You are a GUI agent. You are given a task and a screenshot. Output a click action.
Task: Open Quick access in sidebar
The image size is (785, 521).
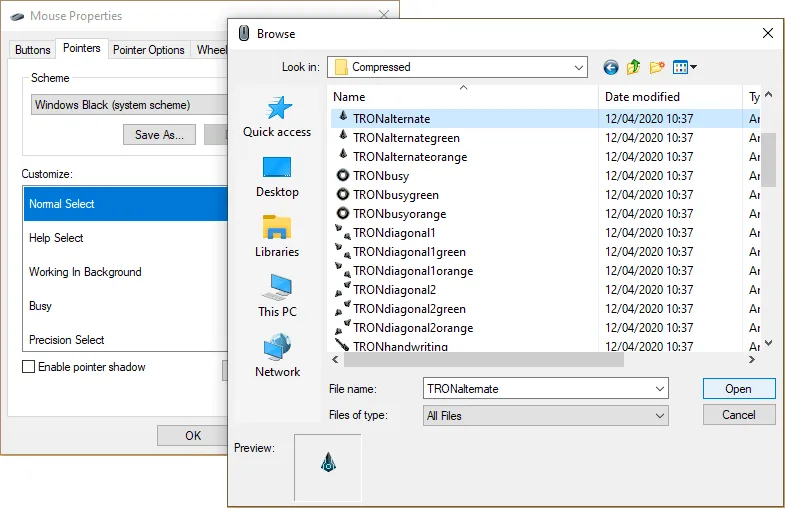(277, 117)
